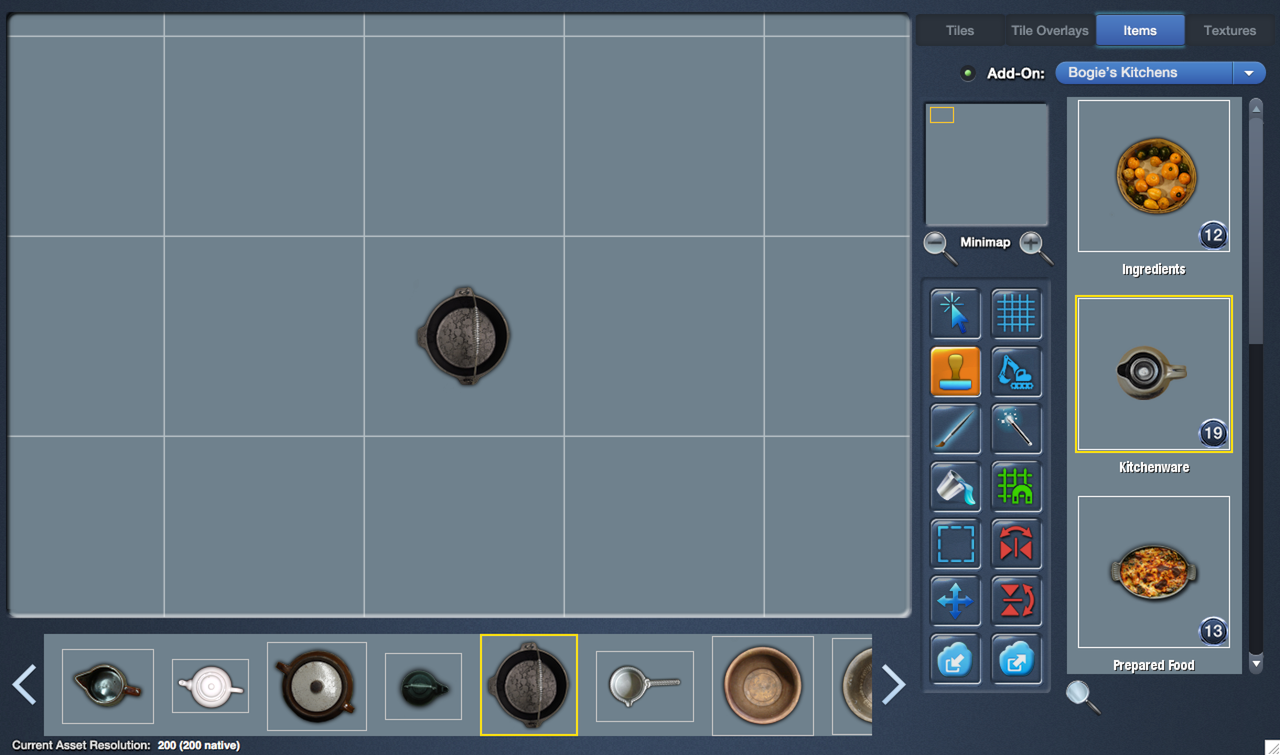Switch to the Tile Overlays tab
The width and height of the screenshot is (1280, 755).
pos(1050,30)
